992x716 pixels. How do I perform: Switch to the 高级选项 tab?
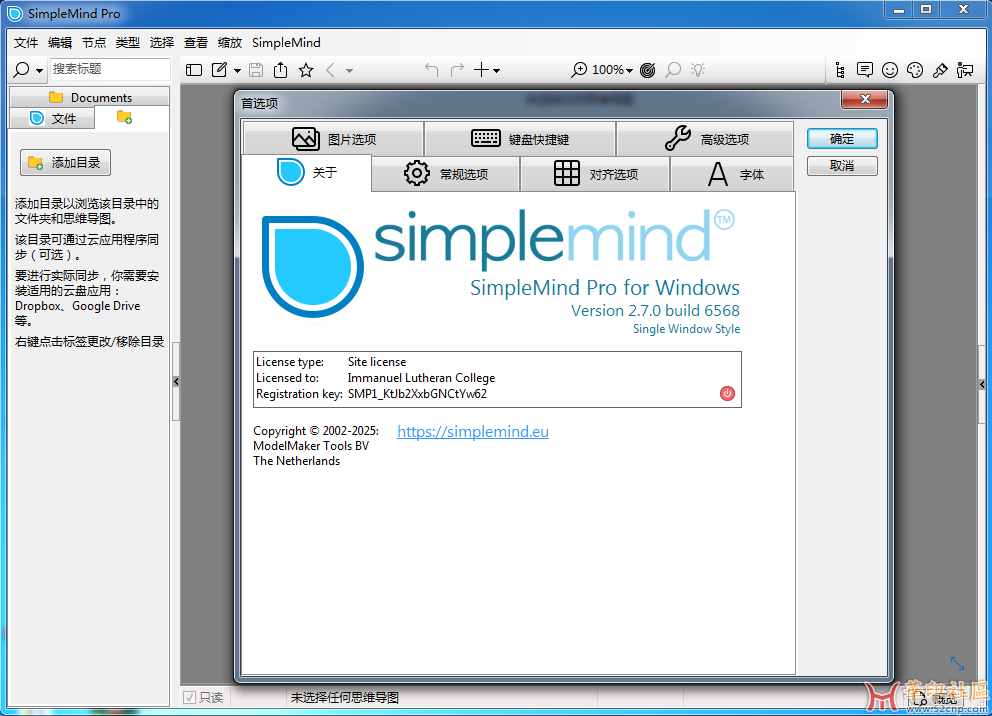pyautogui.click(x=705, y=139)
